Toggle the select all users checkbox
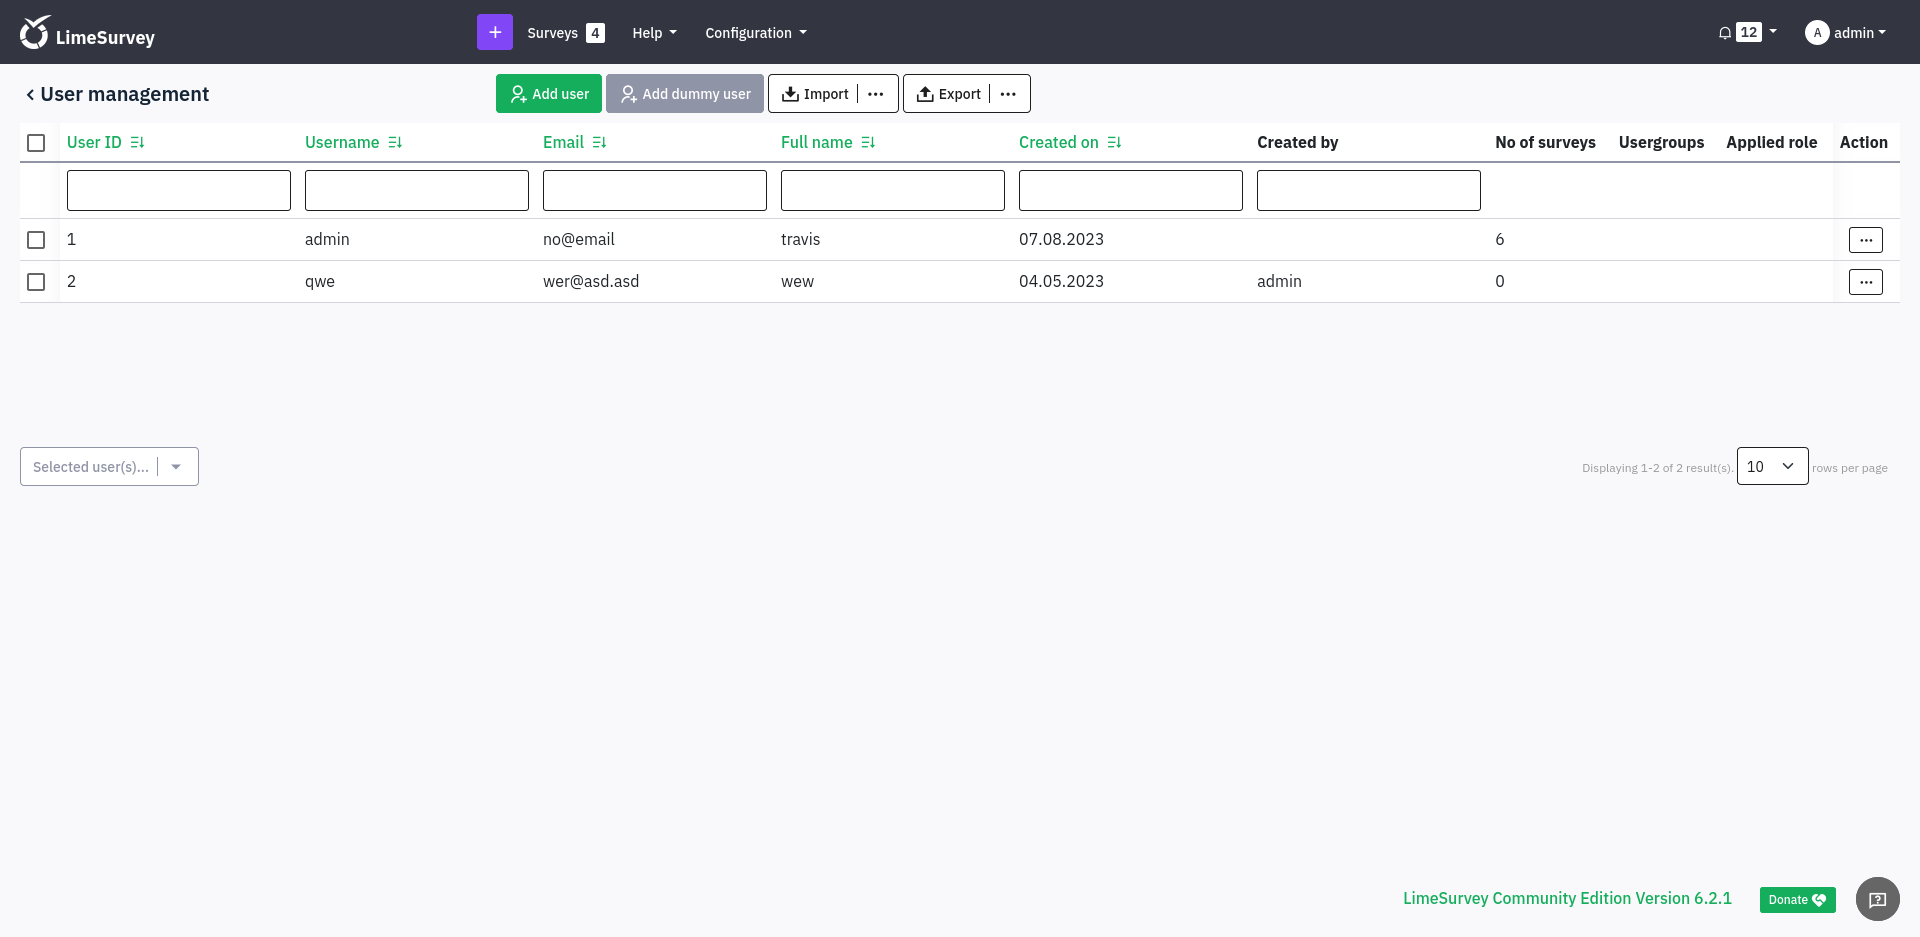The height and width of the screenshot is (937, 1920). click(x=36, y=143)
